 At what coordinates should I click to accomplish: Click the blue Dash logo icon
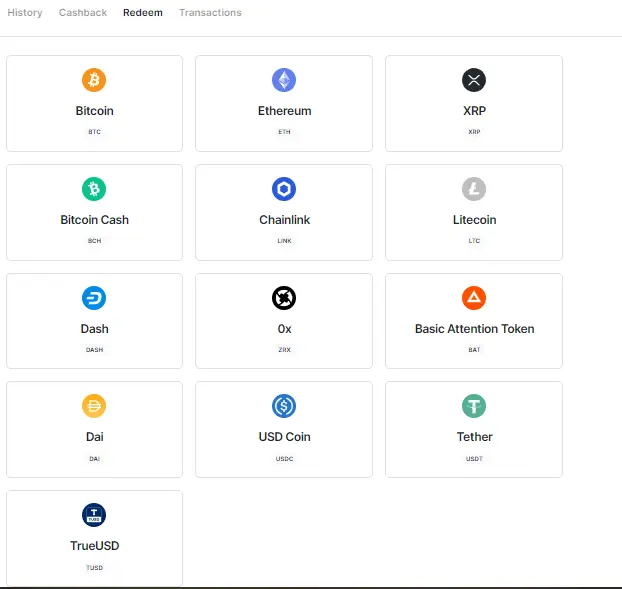click(94, 298)
